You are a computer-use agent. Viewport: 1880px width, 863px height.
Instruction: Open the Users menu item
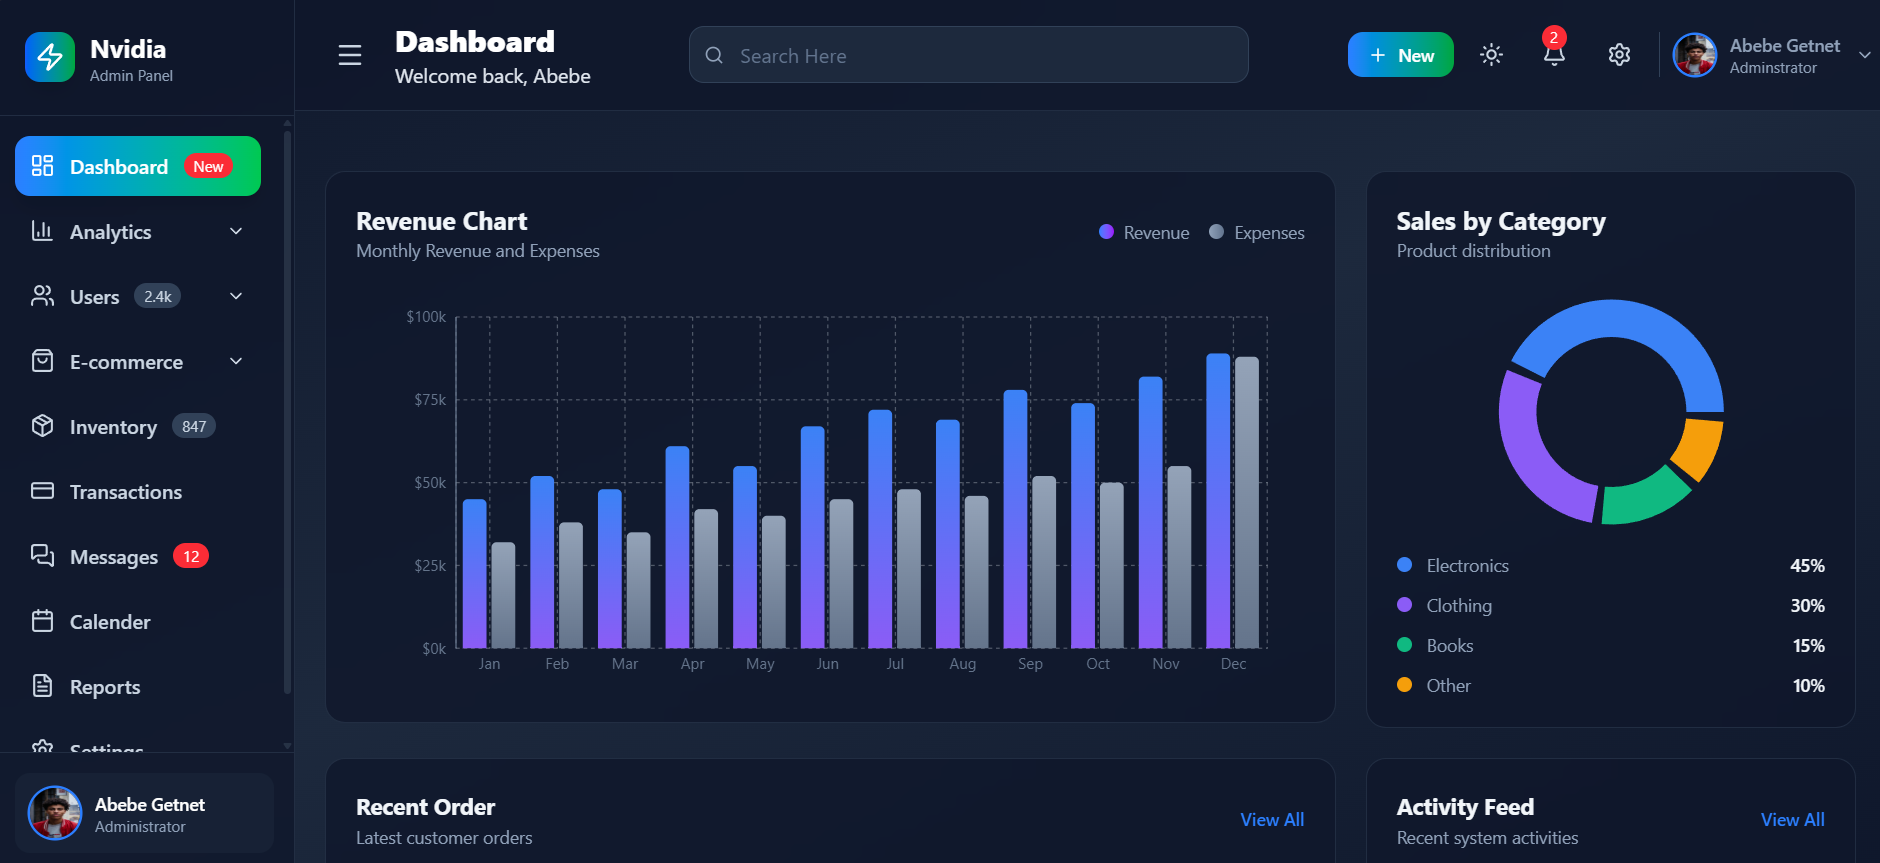point(138,296)
